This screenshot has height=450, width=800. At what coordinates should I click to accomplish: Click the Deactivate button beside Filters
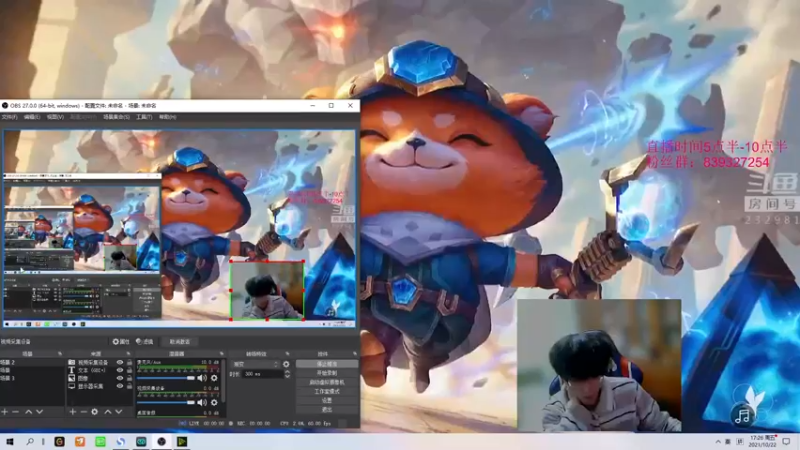click(x=180, y=342)
